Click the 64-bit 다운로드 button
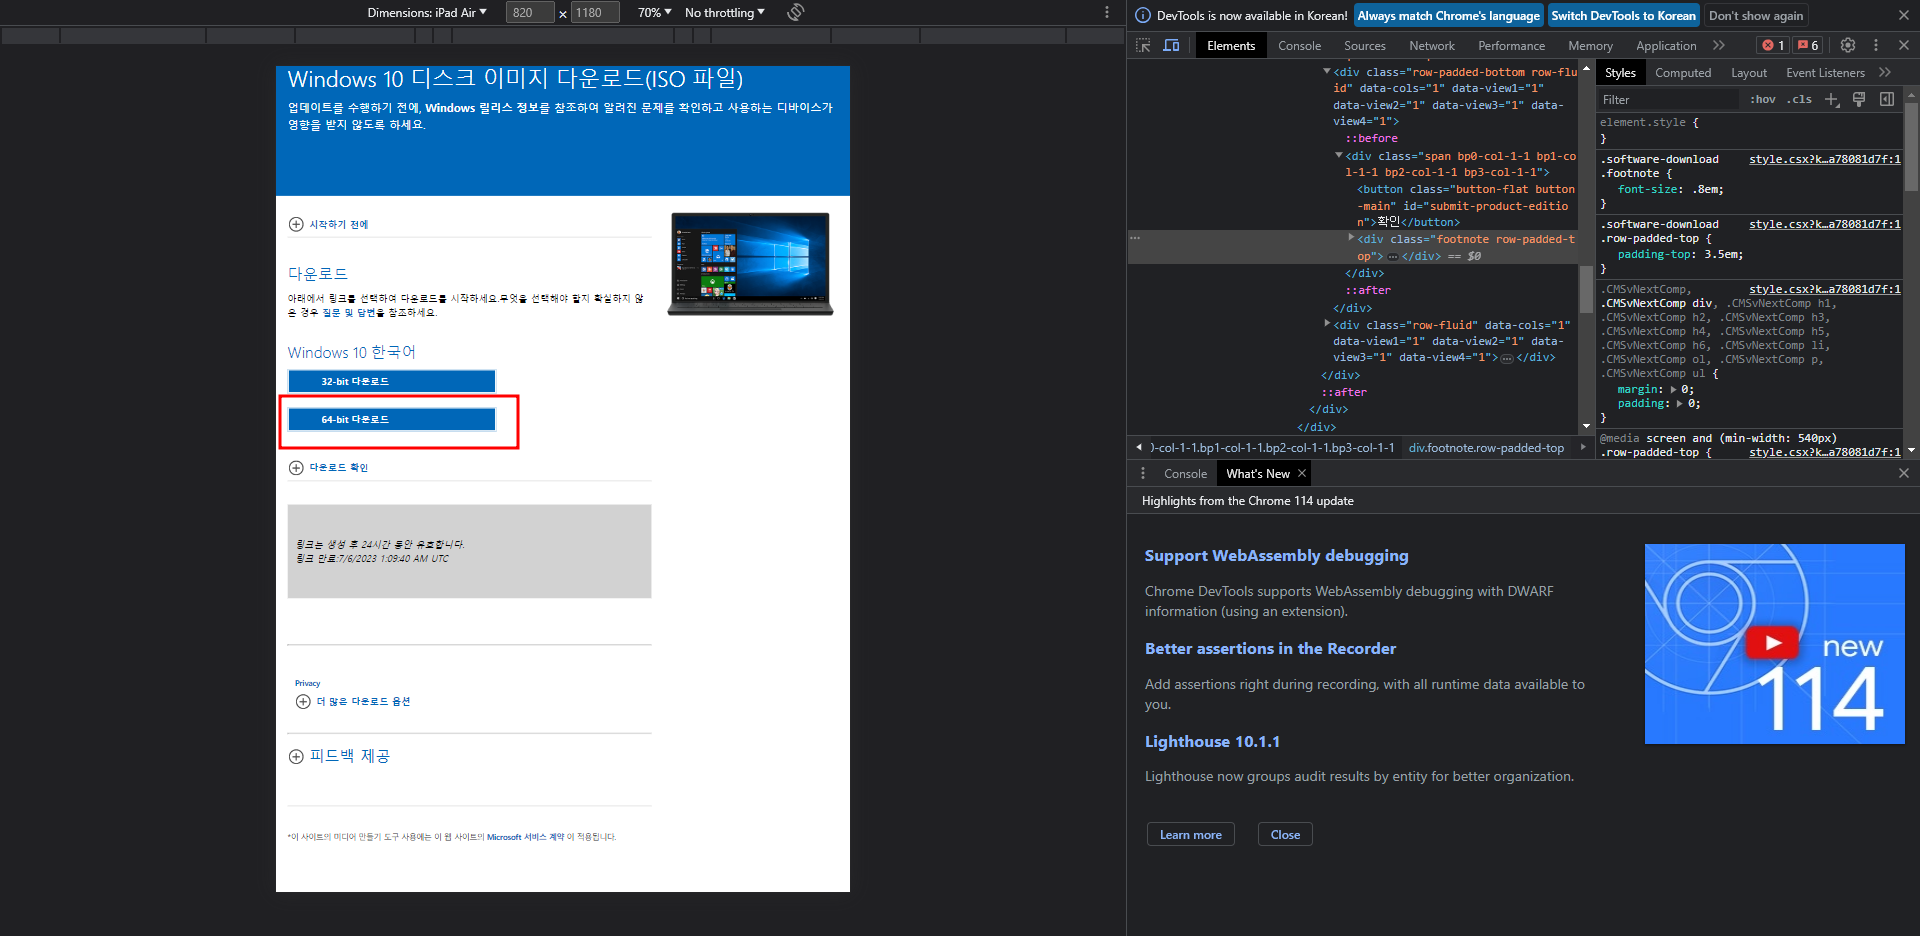This screenshot has height=936, width=1920. 392,419
